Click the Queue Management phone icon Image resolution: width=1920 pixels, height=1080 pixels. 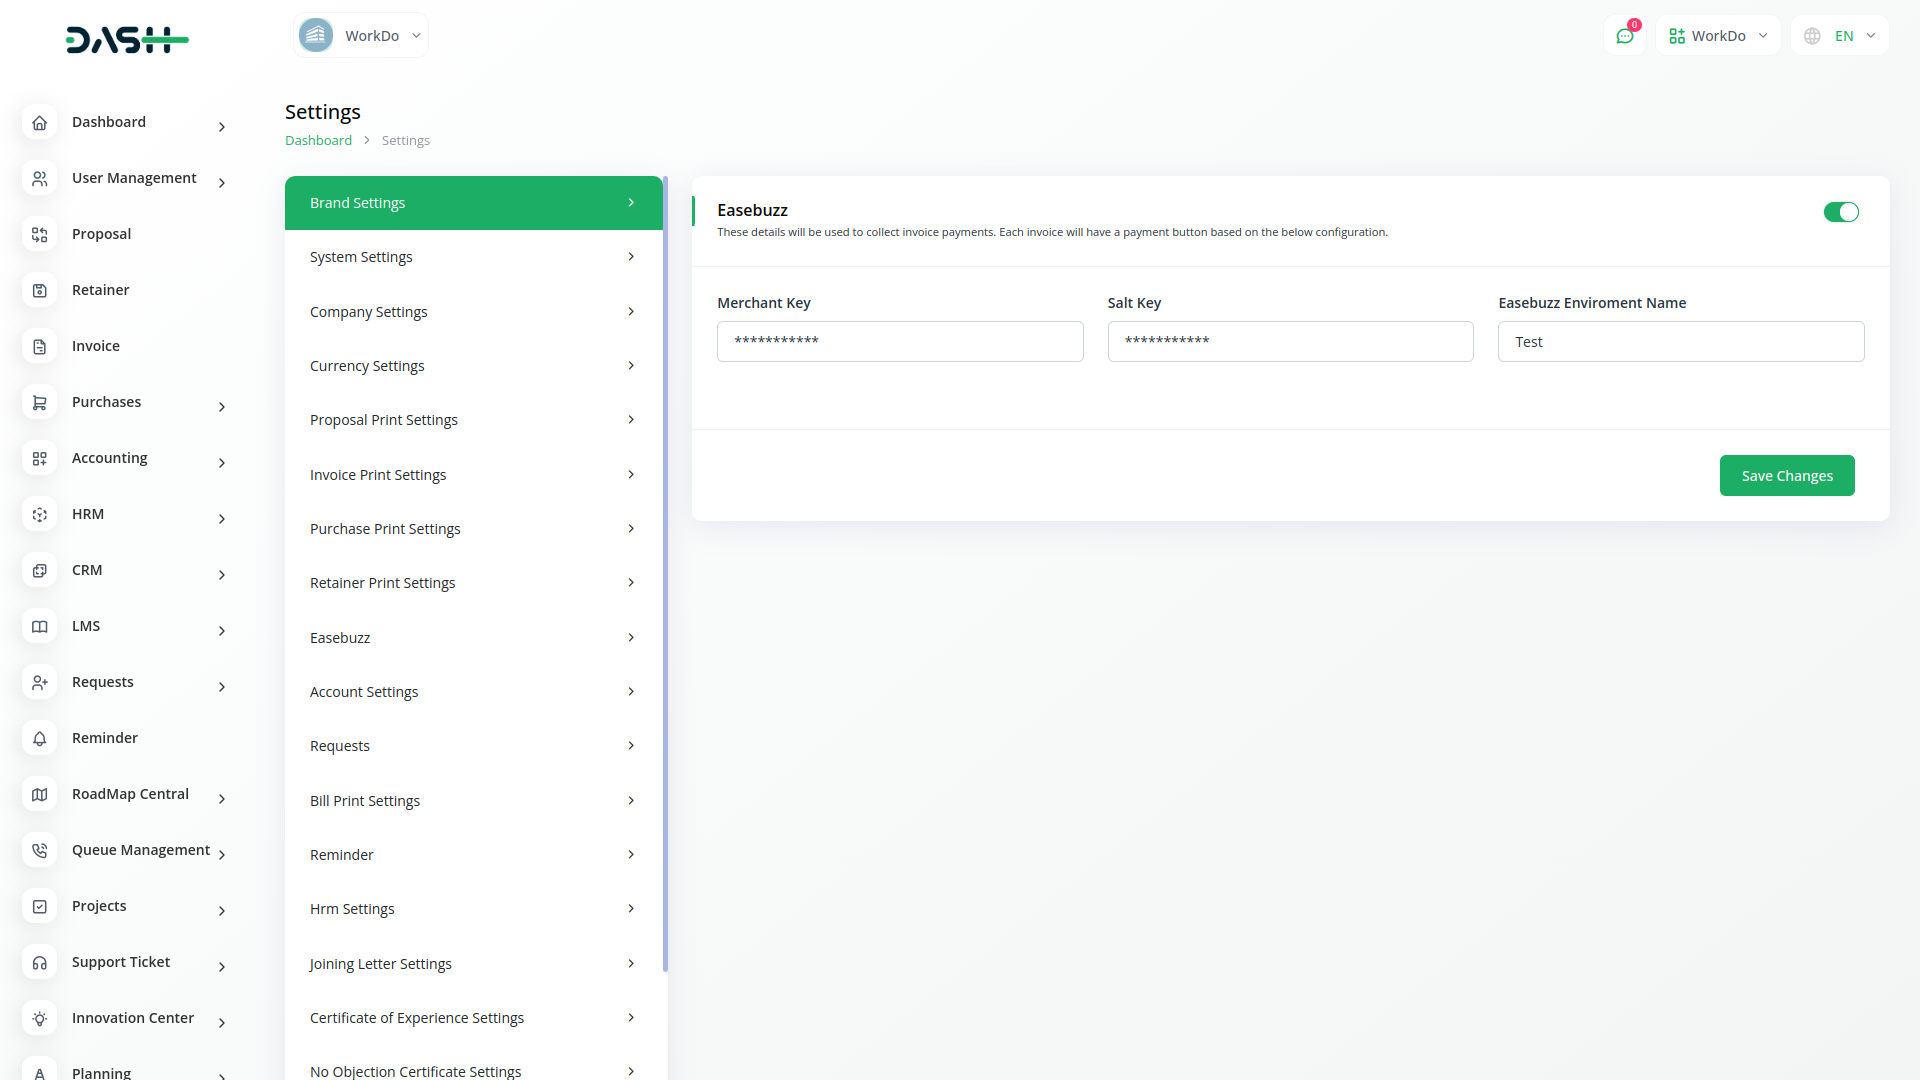(x=40, y=851)
